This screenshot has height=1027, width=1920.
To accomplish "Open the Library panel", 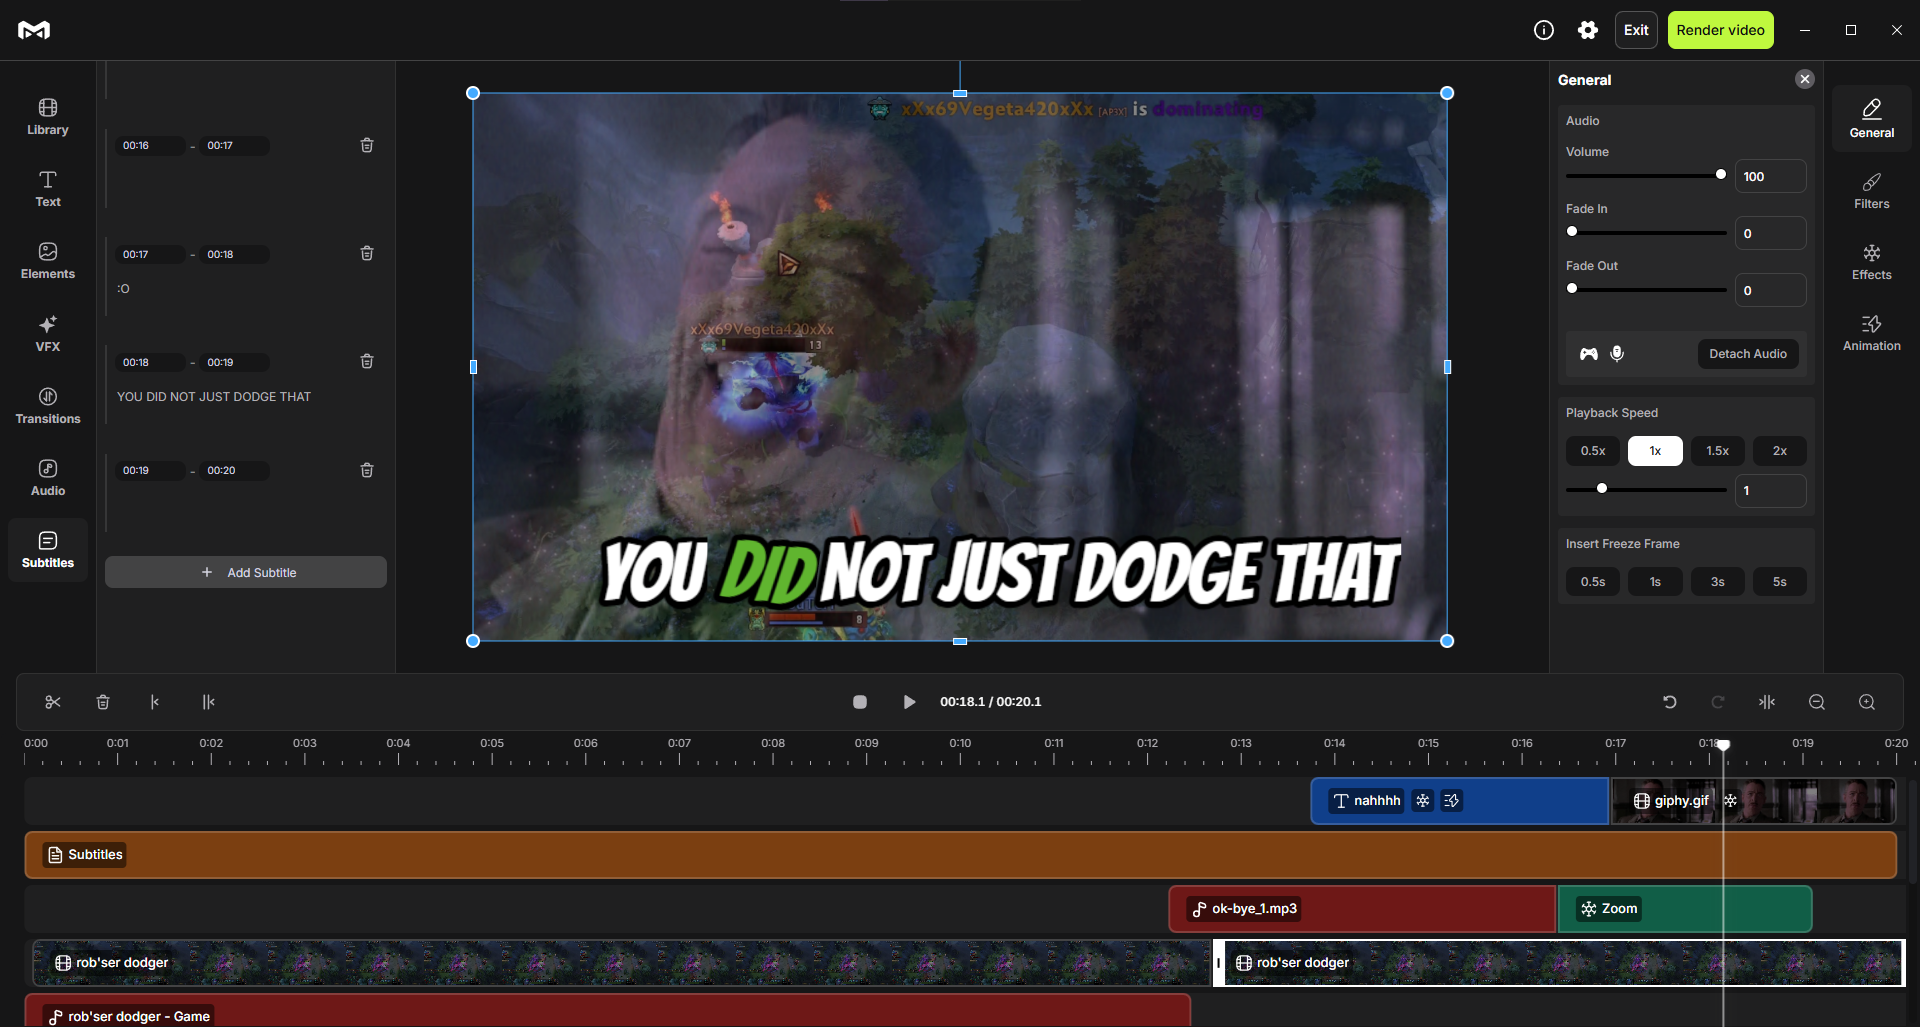I will click(x=47, y=117).
